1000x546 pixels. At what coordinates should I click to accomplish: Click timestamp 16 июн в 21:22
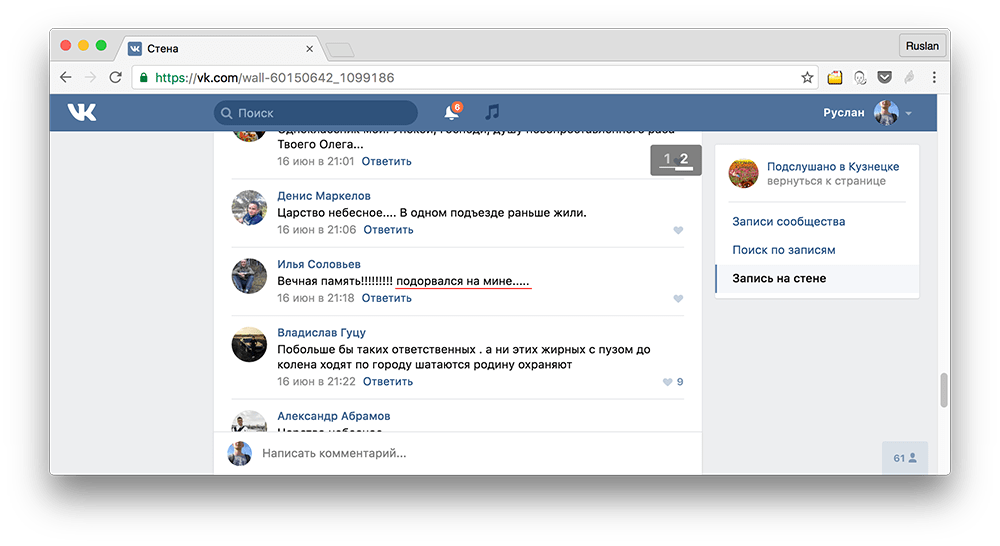pyautogui.click(x=316, y=381)
